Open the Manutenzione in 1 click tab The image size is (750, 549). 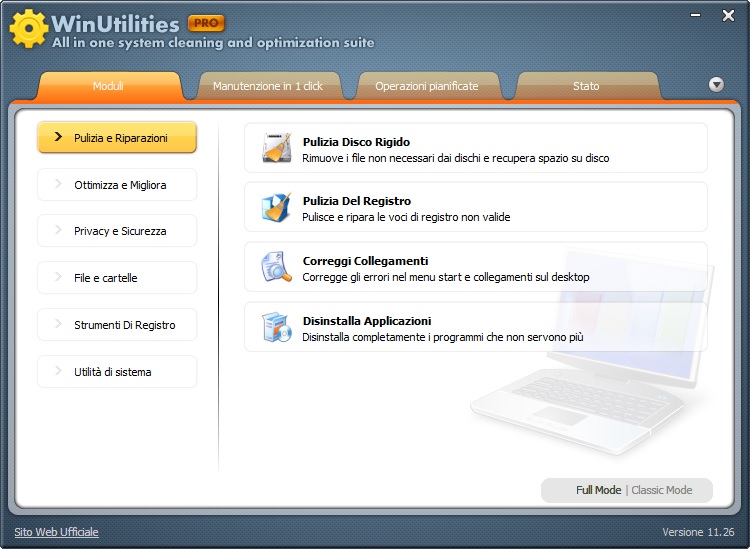click(x=268, y=86)
